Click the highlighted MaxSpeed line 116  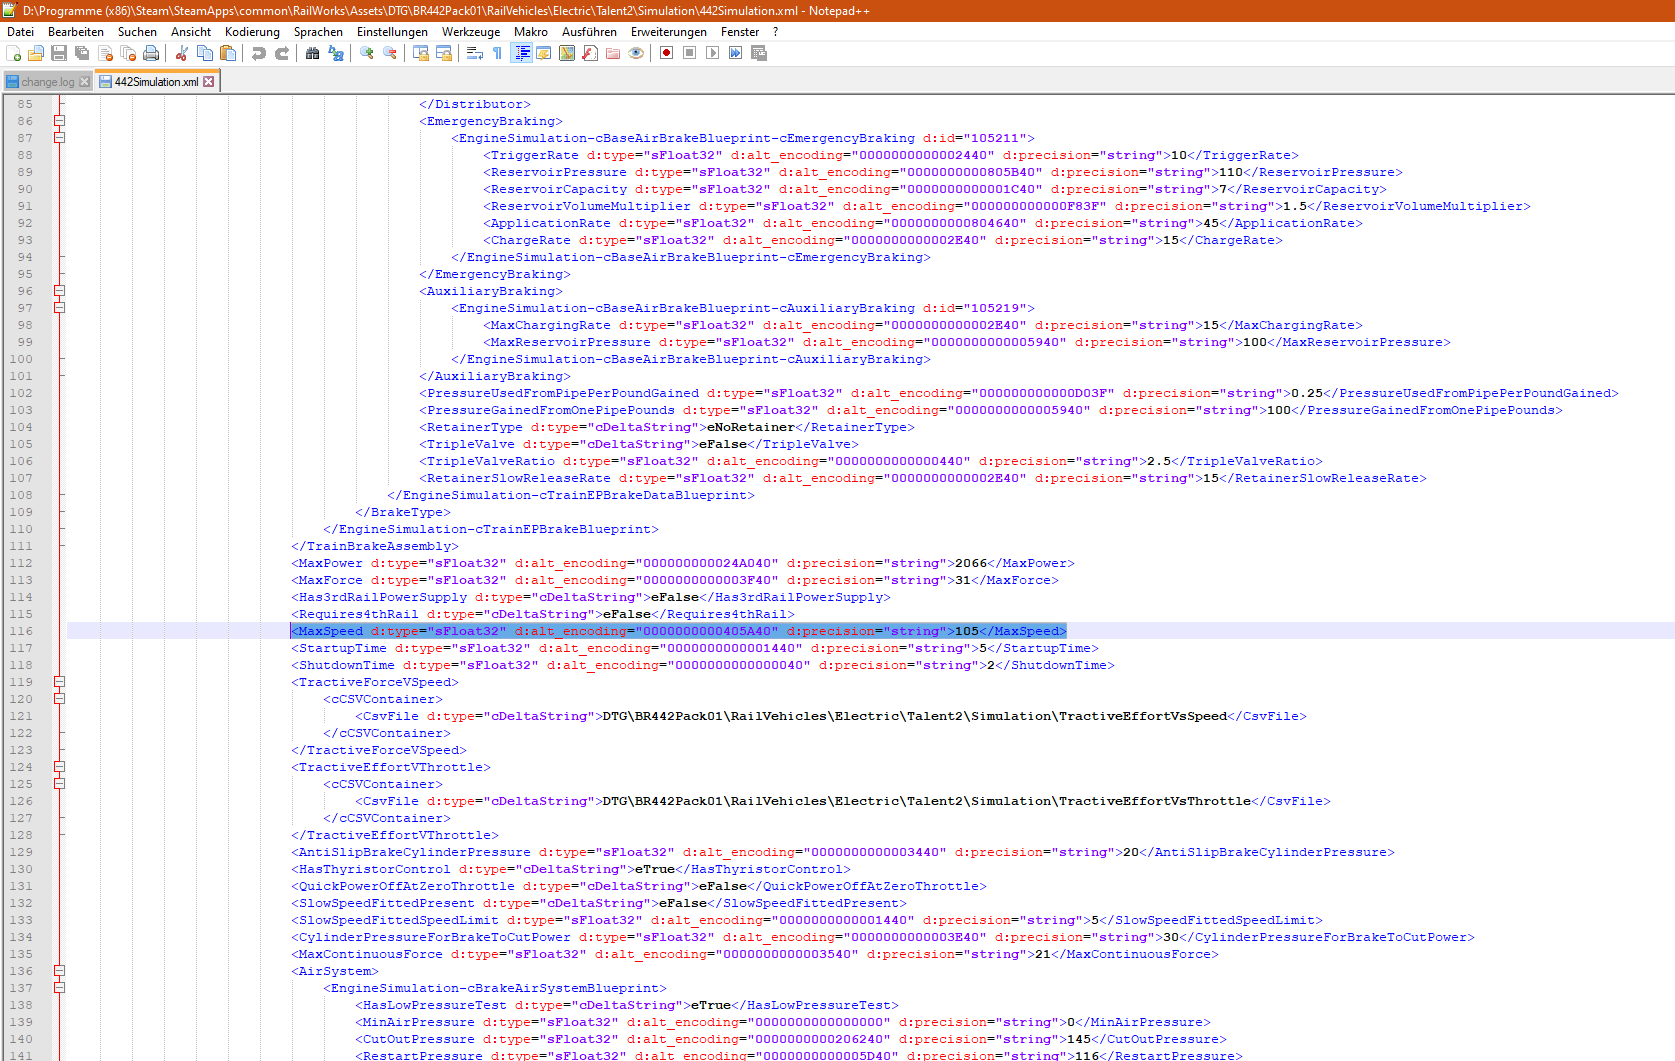[x=678, y=631]
